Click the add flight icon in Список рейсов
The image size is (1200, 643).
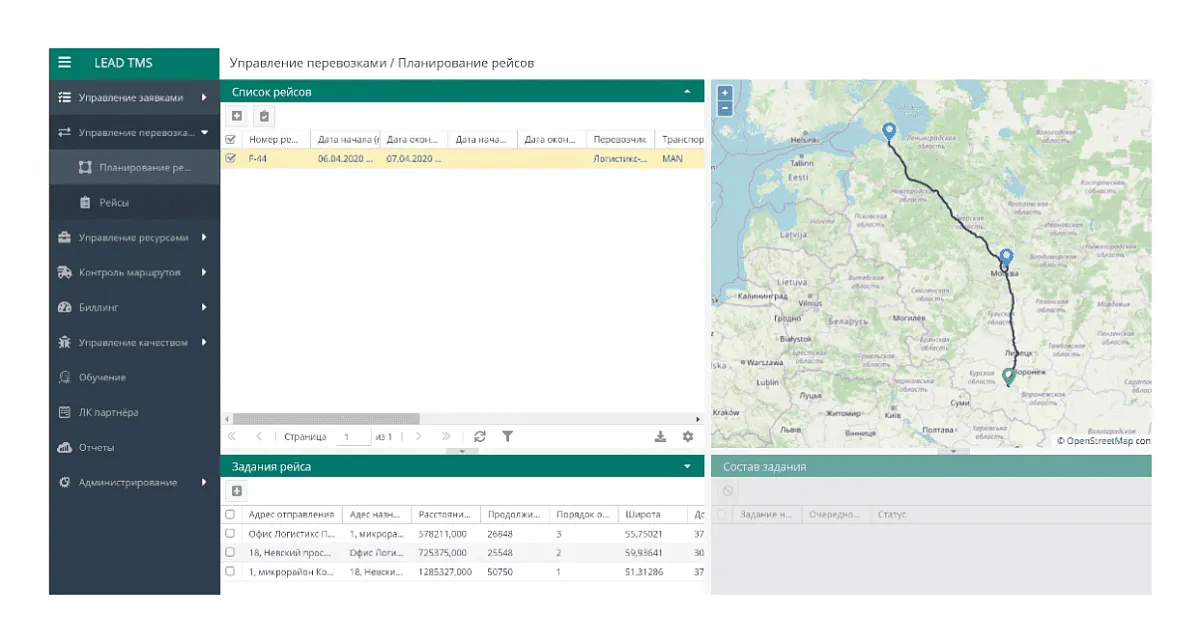point(236,115)
